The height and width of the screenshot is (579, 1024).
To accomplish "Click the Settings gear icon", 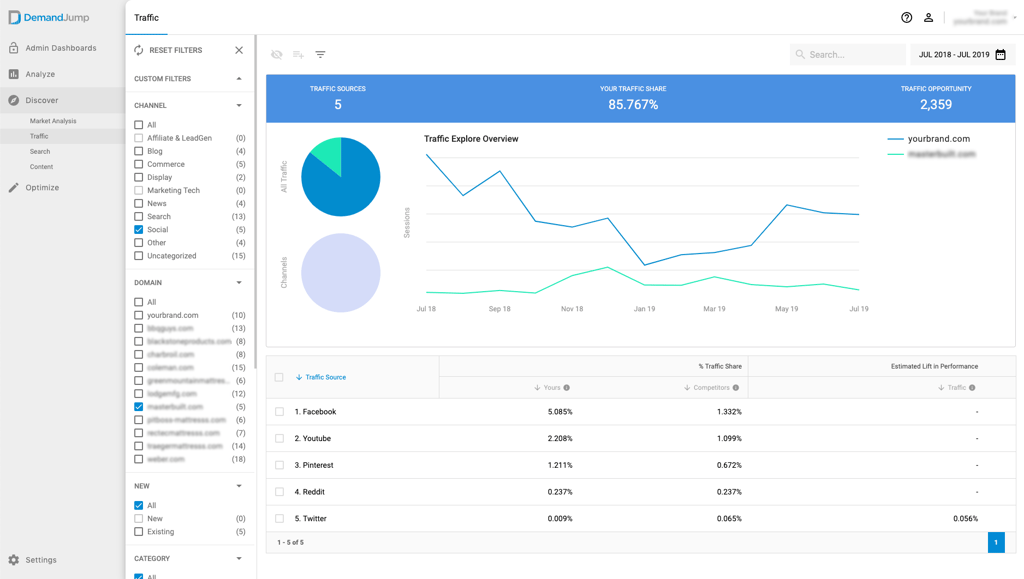I will (13, 559).
